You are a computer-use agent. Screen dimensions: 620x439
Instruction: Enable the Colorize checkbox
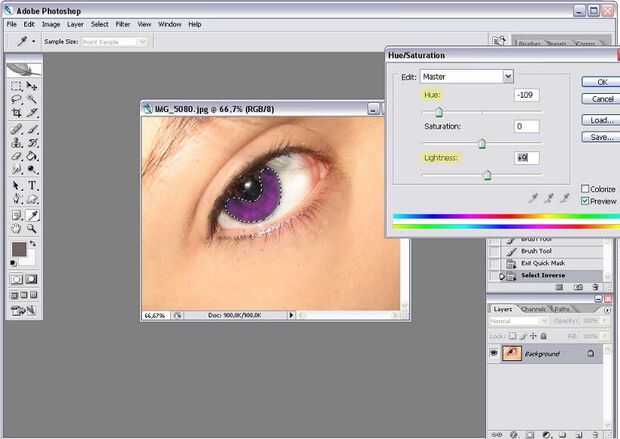click(585, 189)
